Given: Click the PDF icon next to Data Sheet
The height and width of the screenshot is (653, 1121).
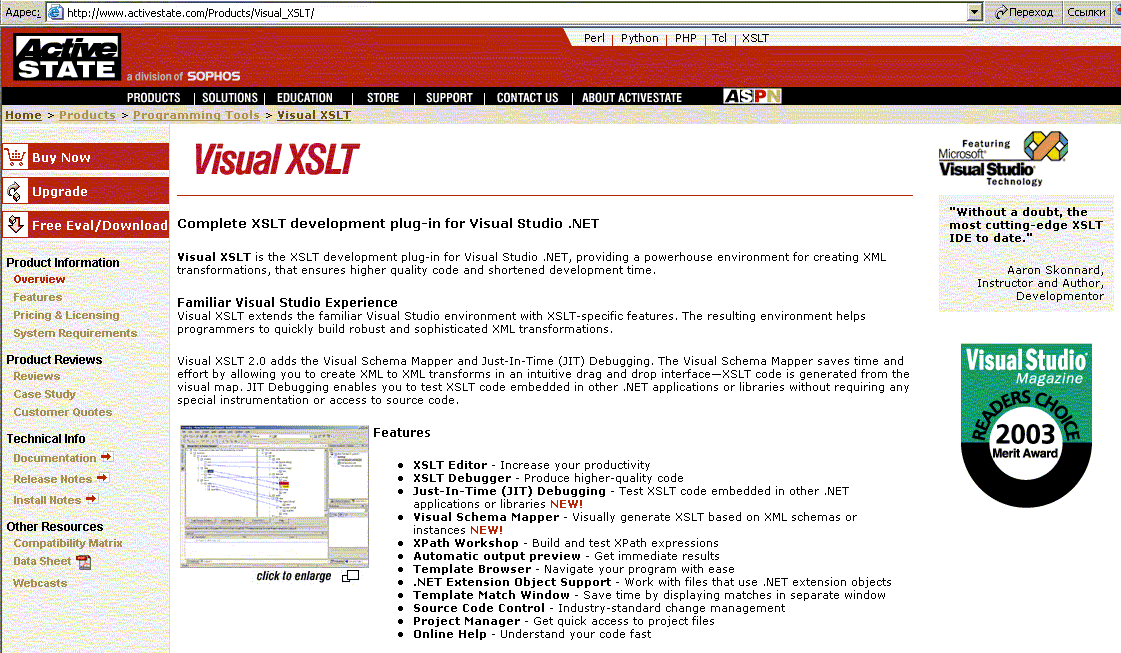Looking at the screenshot, I should click(84, 562).
